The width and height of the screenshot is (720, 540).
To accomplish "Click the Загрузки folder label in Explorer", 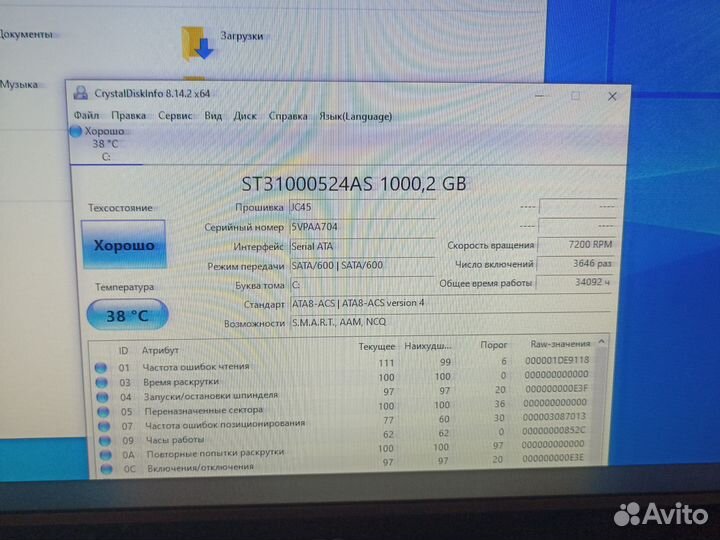I will [x=242, y=36].
